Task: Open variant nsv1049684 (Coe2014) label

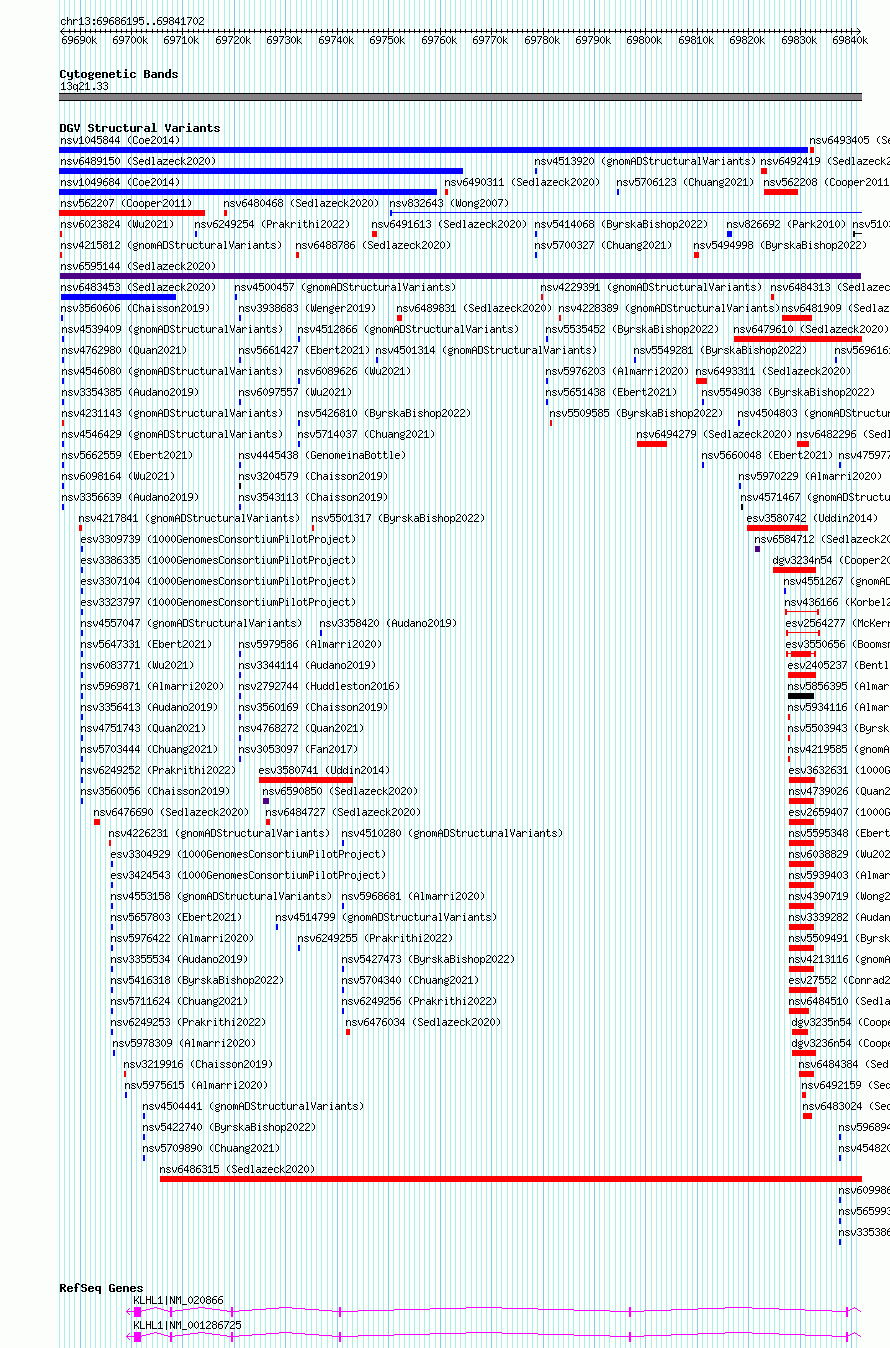Action: tap(120, 182)
